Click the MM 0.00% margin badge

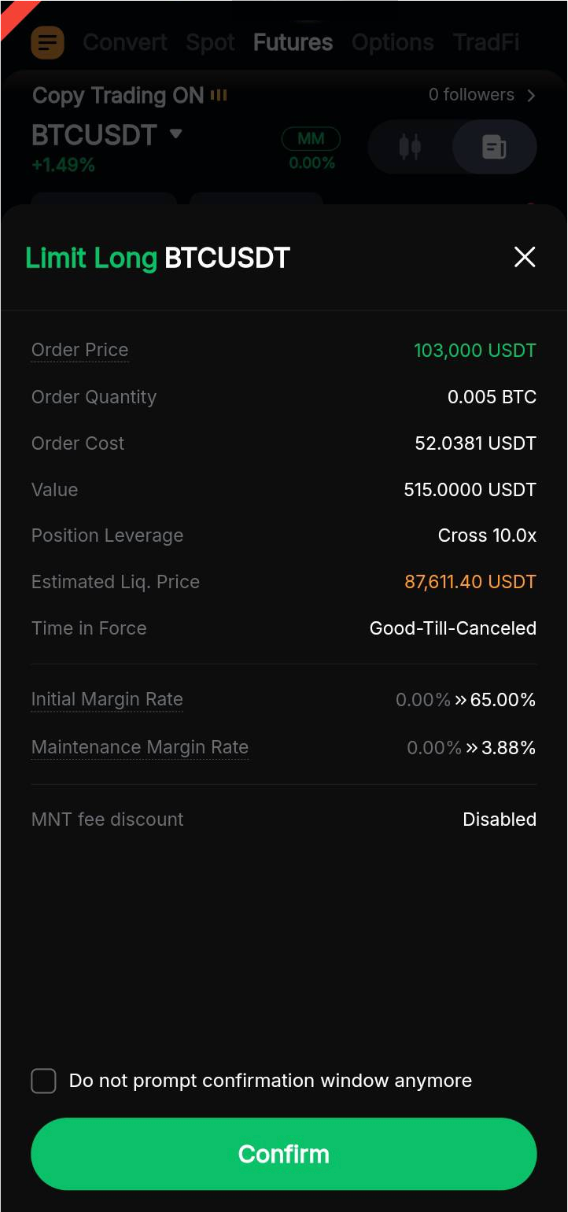coord(311,148)
